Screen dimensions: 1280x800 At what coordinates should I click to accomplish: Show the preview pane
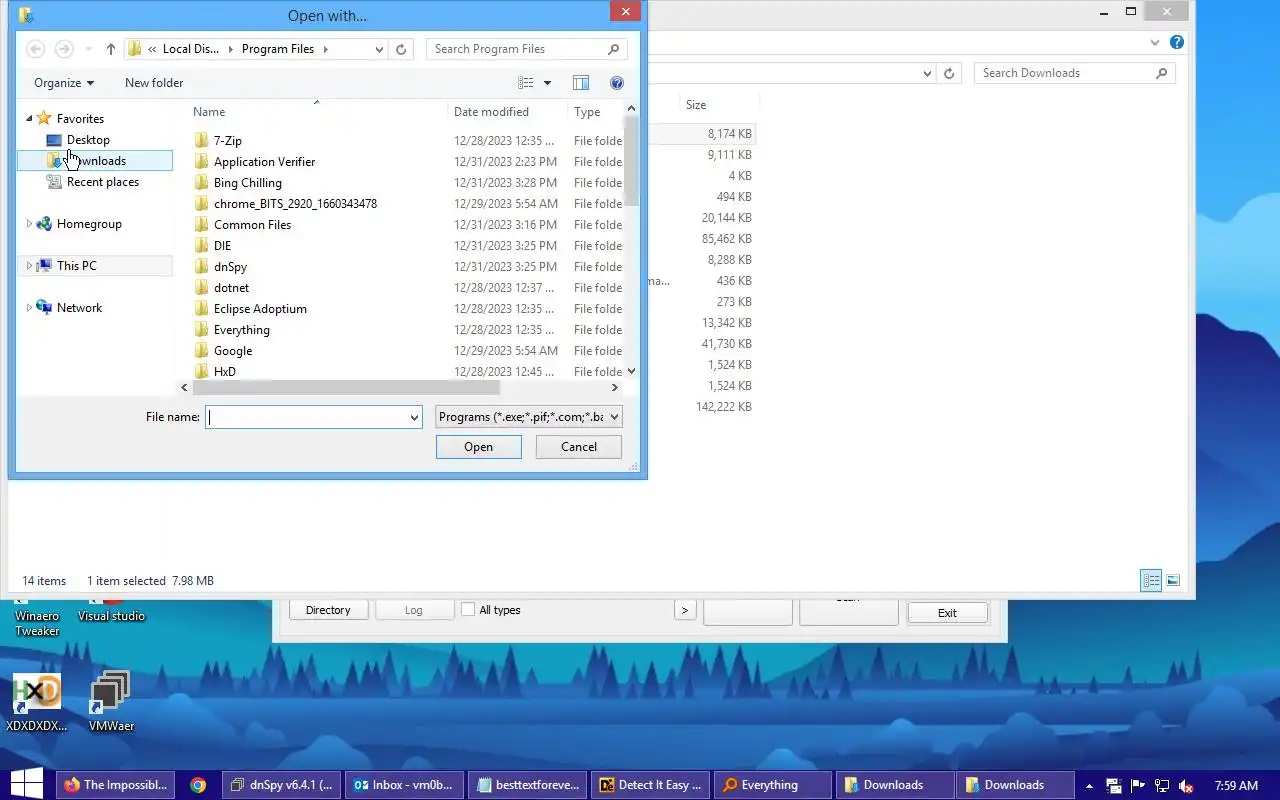581,83
